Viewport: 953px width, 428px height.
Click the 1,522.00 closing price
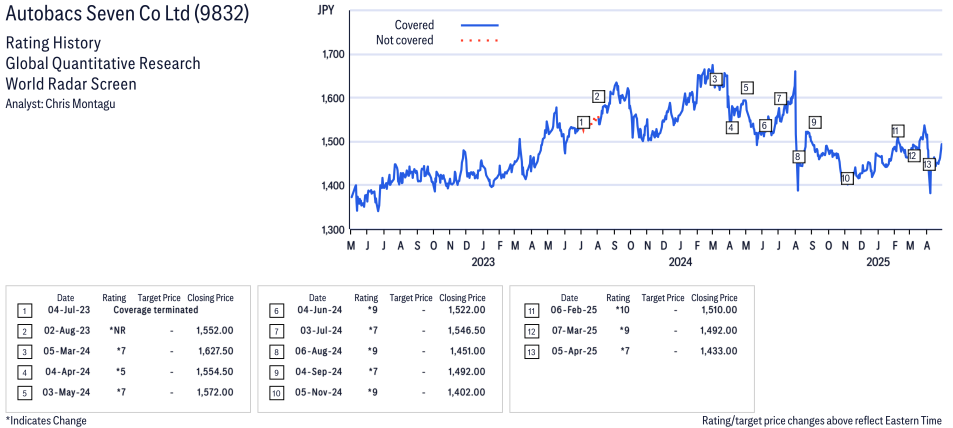tap(467, 310)
